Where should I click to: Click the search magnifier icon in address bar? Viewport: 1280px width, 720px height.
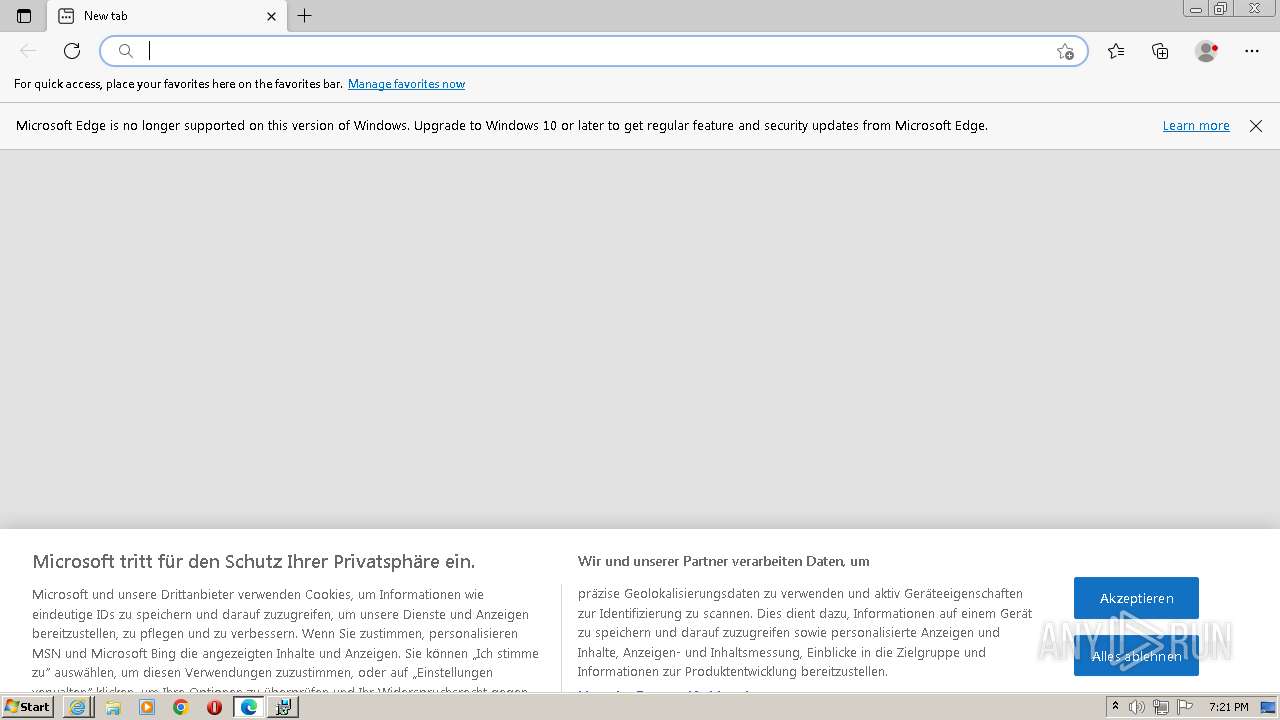tap(126, 51)
